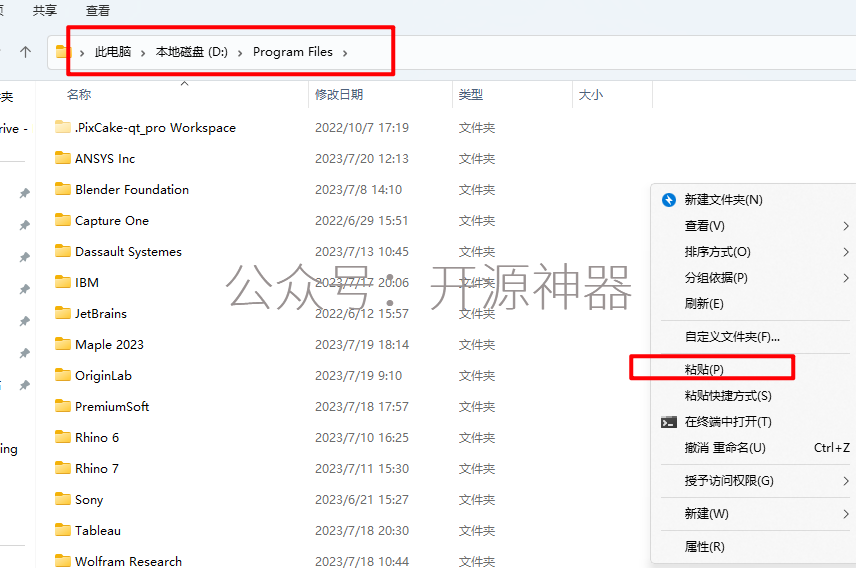The height and width of the screenshot is (568, 856).
Task: Click Program Files in the address path
Action: 293,52
